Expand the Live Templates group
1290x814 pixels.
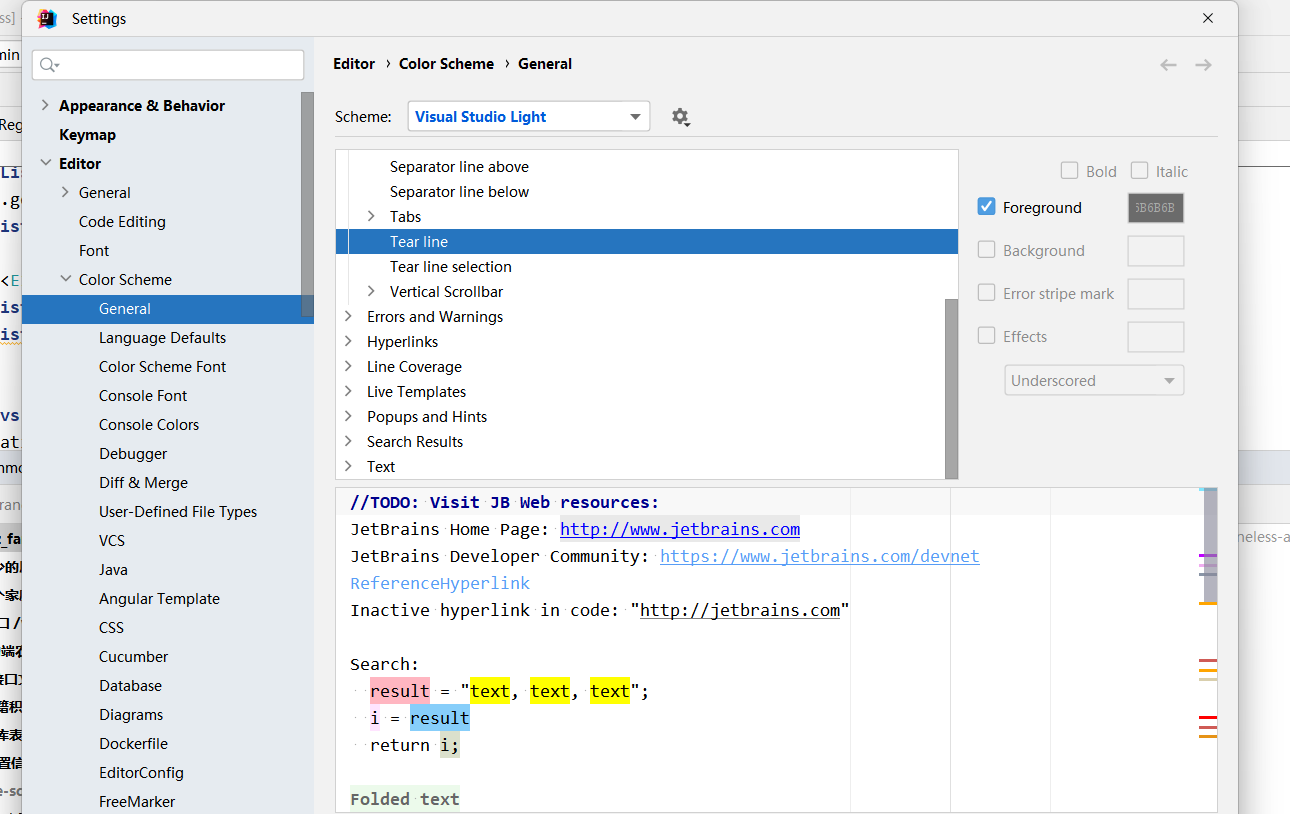click(348, 391)
